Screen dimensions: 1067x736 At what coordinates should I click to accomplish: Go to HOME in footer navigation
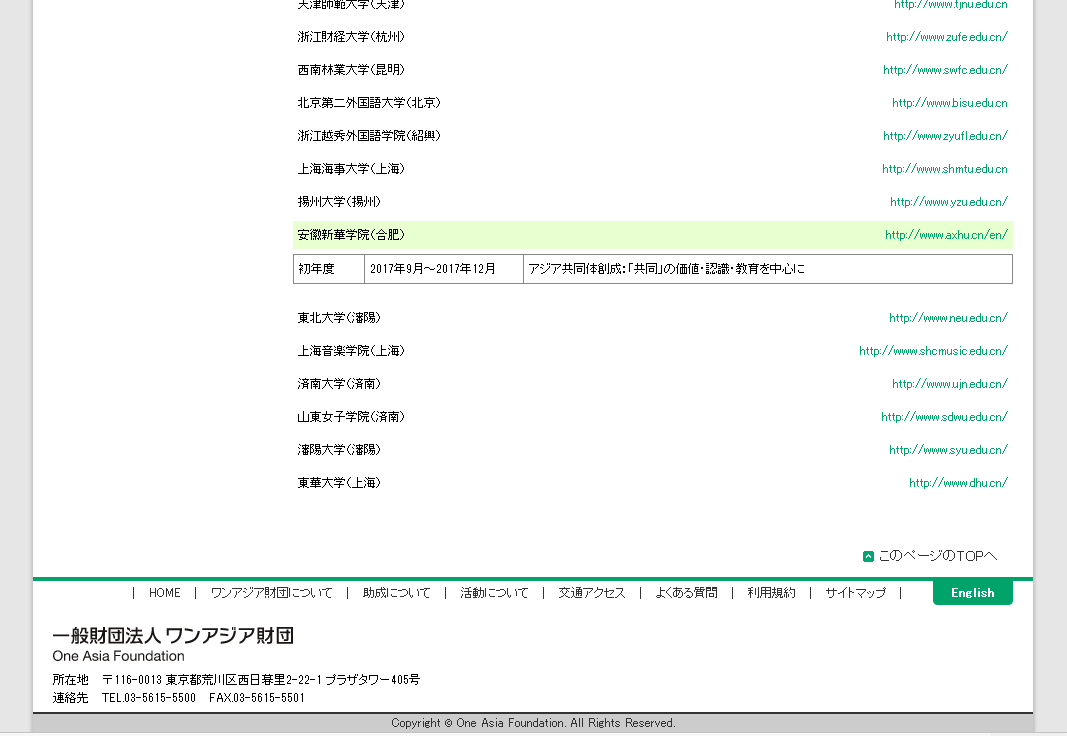coord(165,593)
